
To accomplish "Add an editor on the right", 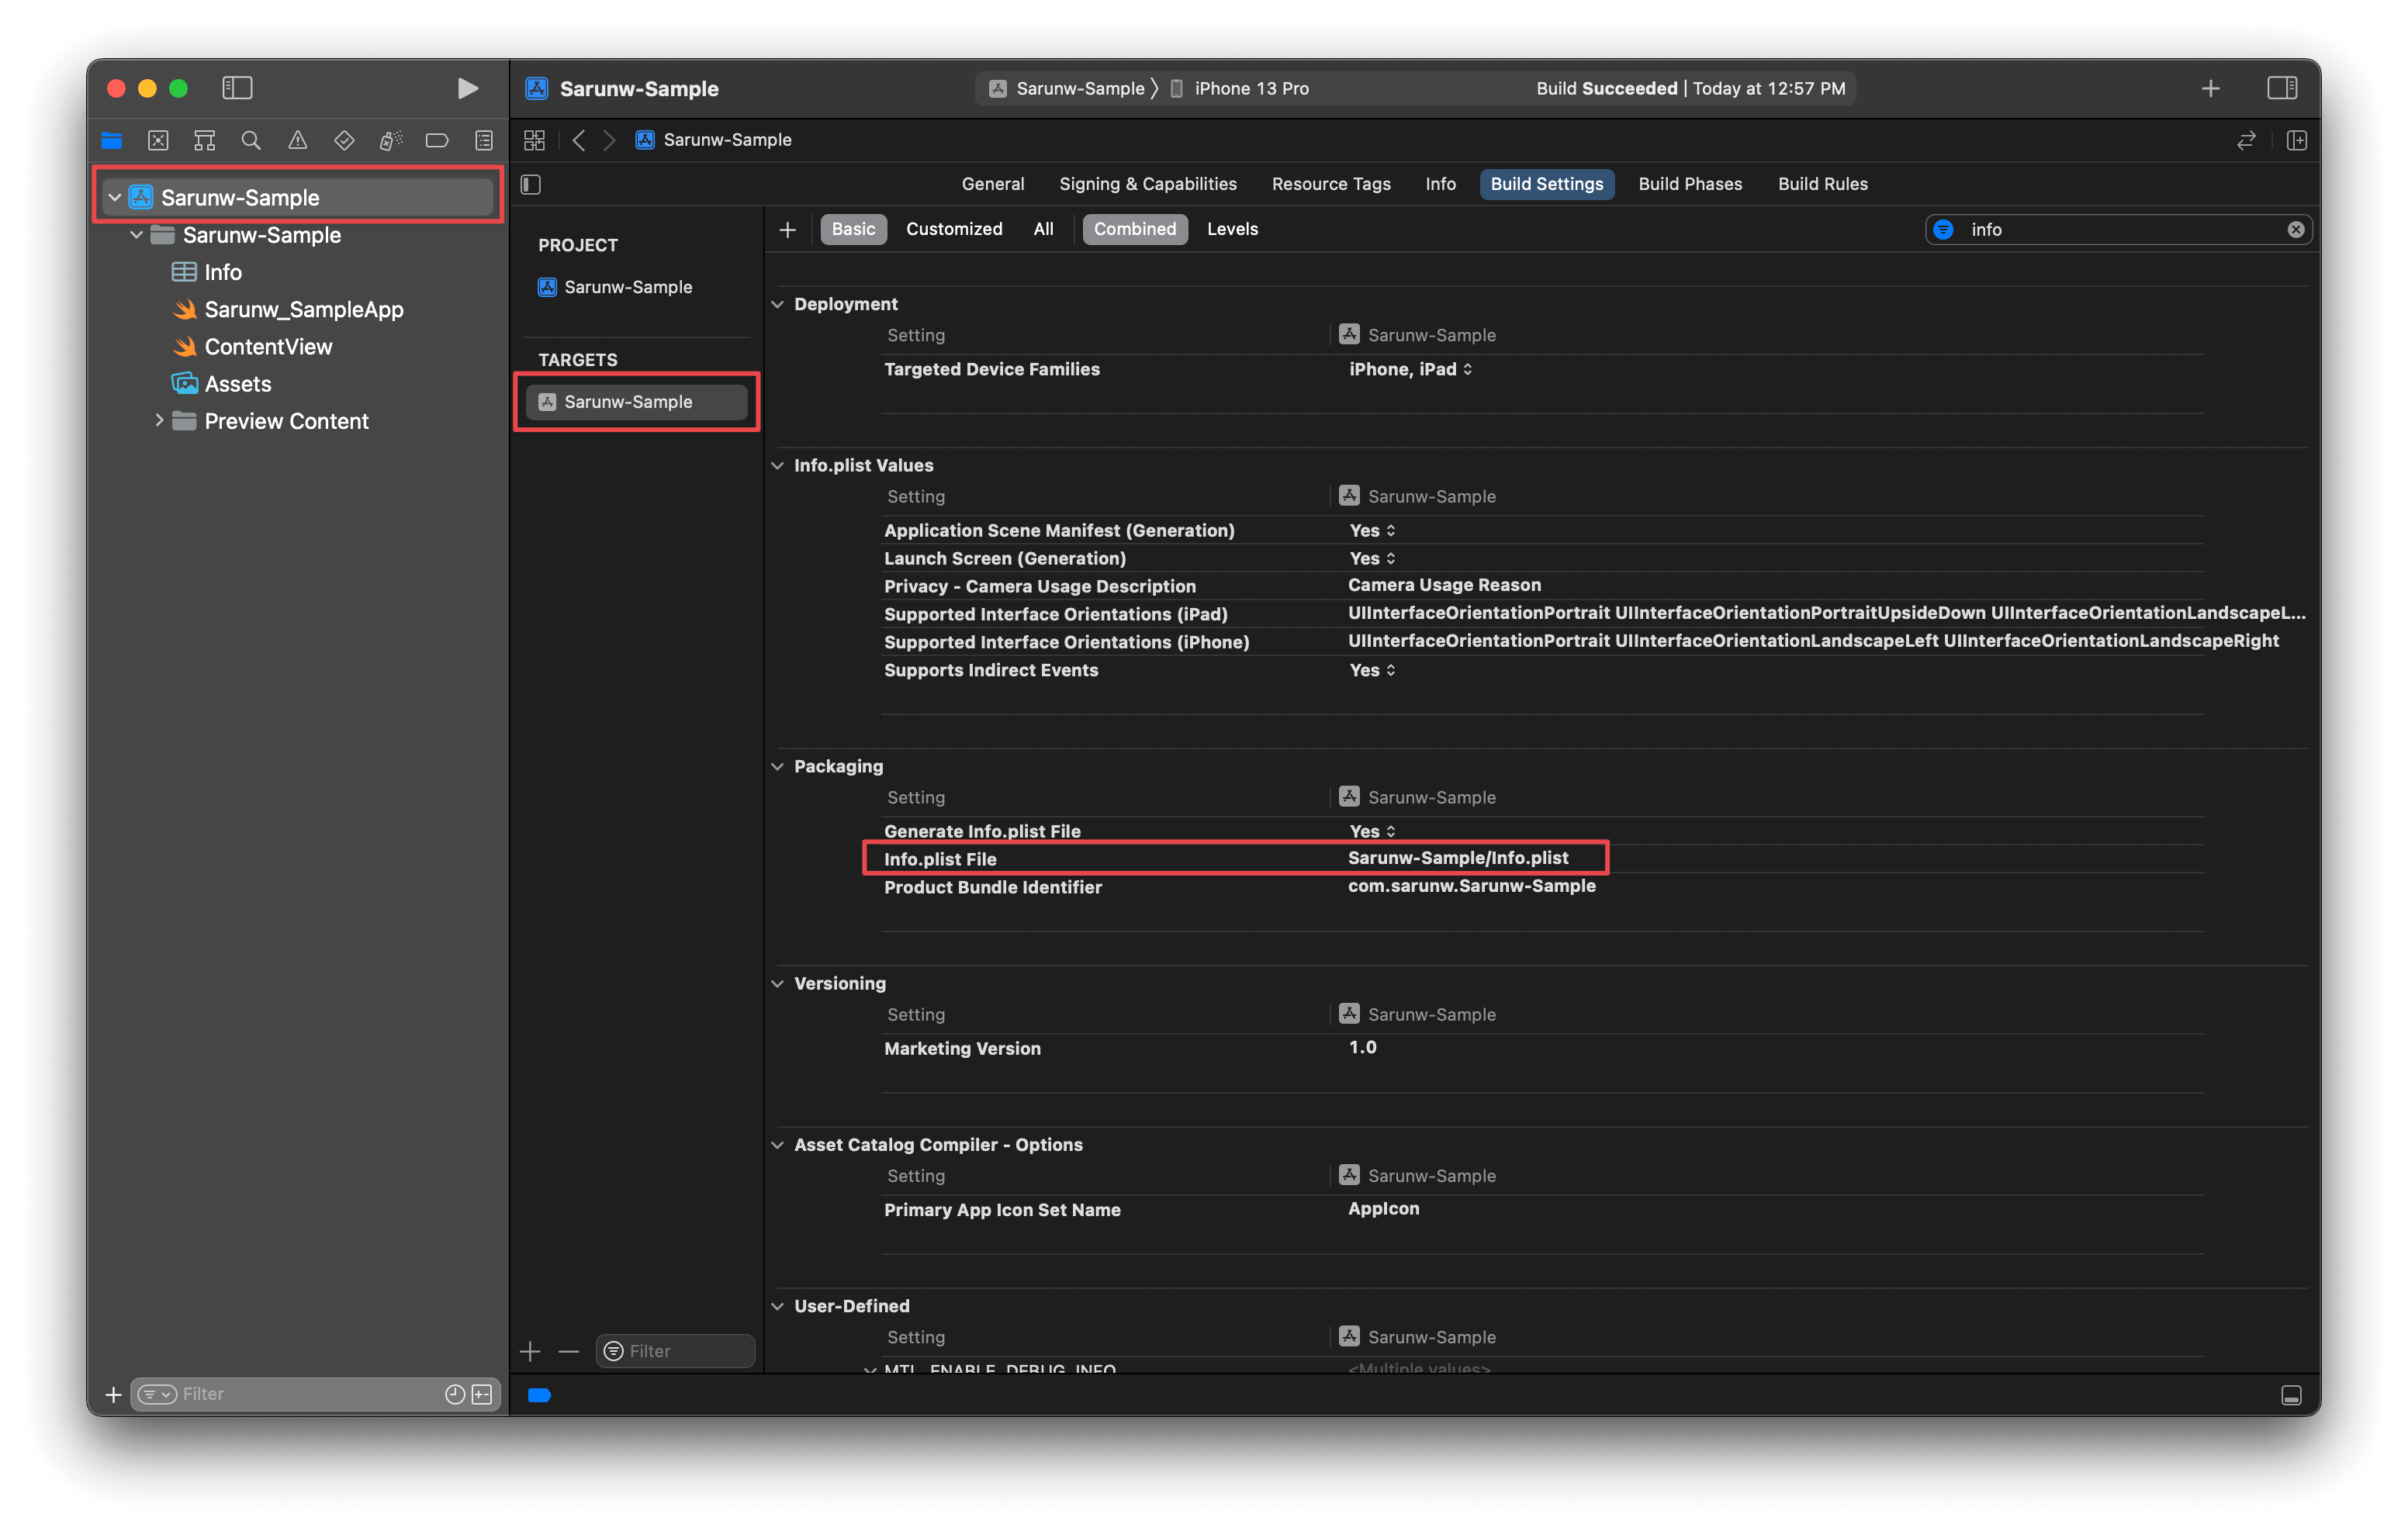I will tap(2296, 140).
